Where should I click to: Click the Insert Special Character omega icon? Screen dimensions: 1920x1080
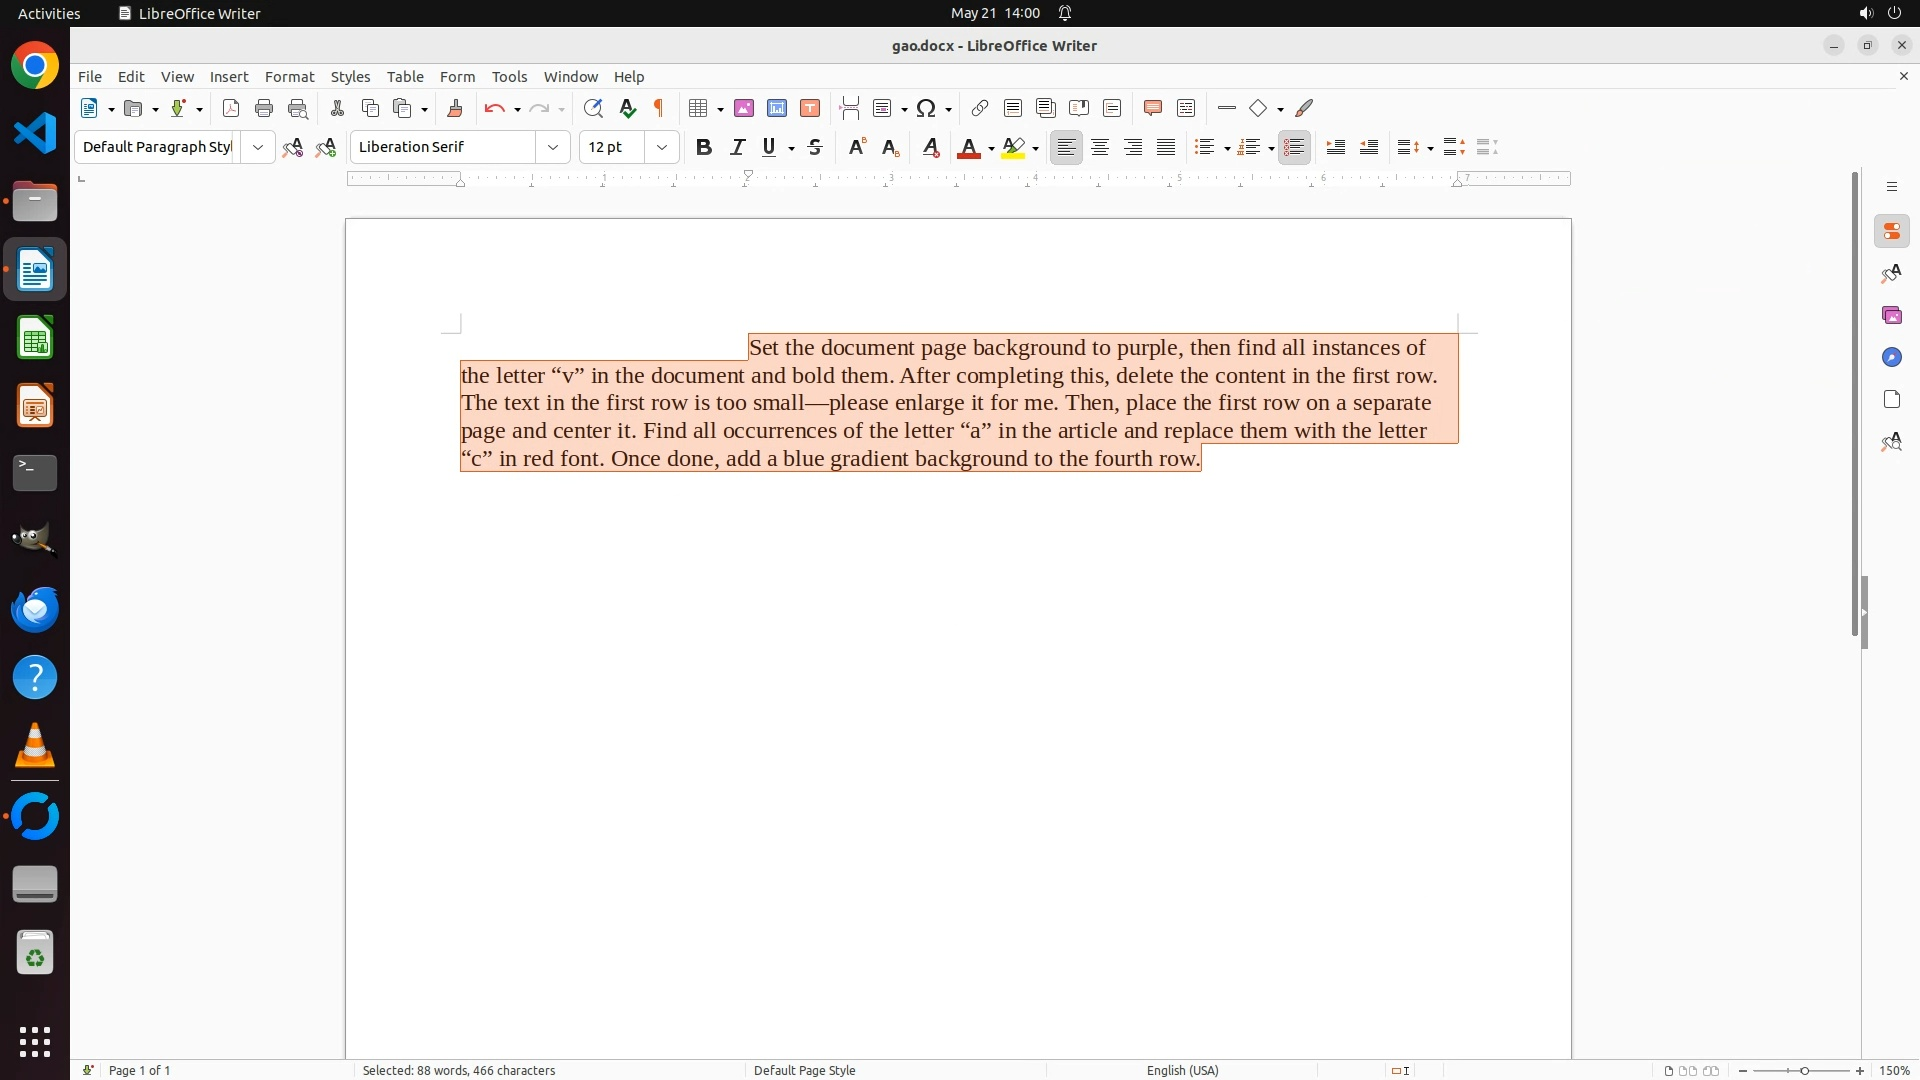(926, 108)
